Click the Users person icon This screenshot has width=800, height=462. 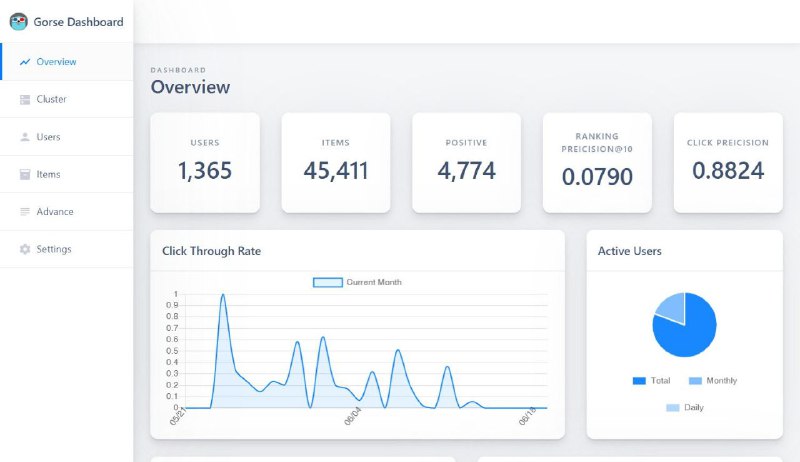coord(24,137)
